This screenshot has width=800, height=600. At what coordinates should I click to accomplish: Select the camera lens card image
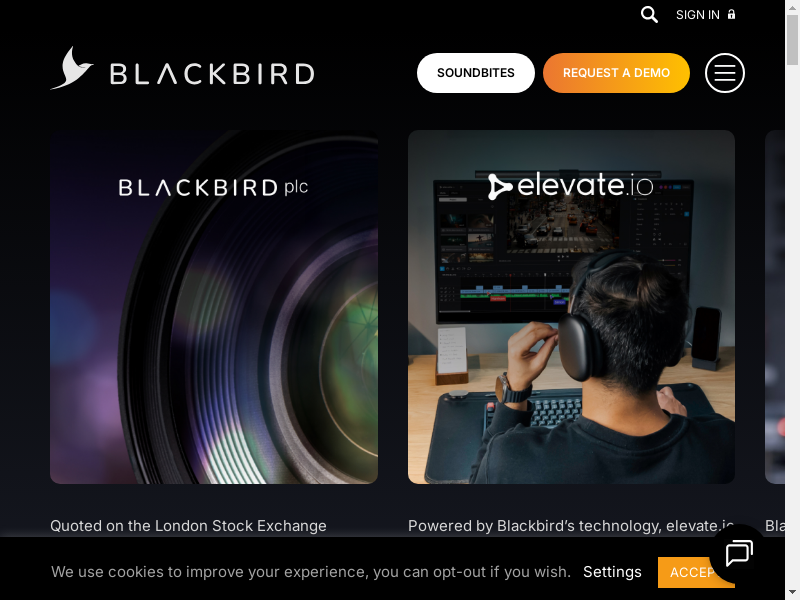(x=214, y=307)
